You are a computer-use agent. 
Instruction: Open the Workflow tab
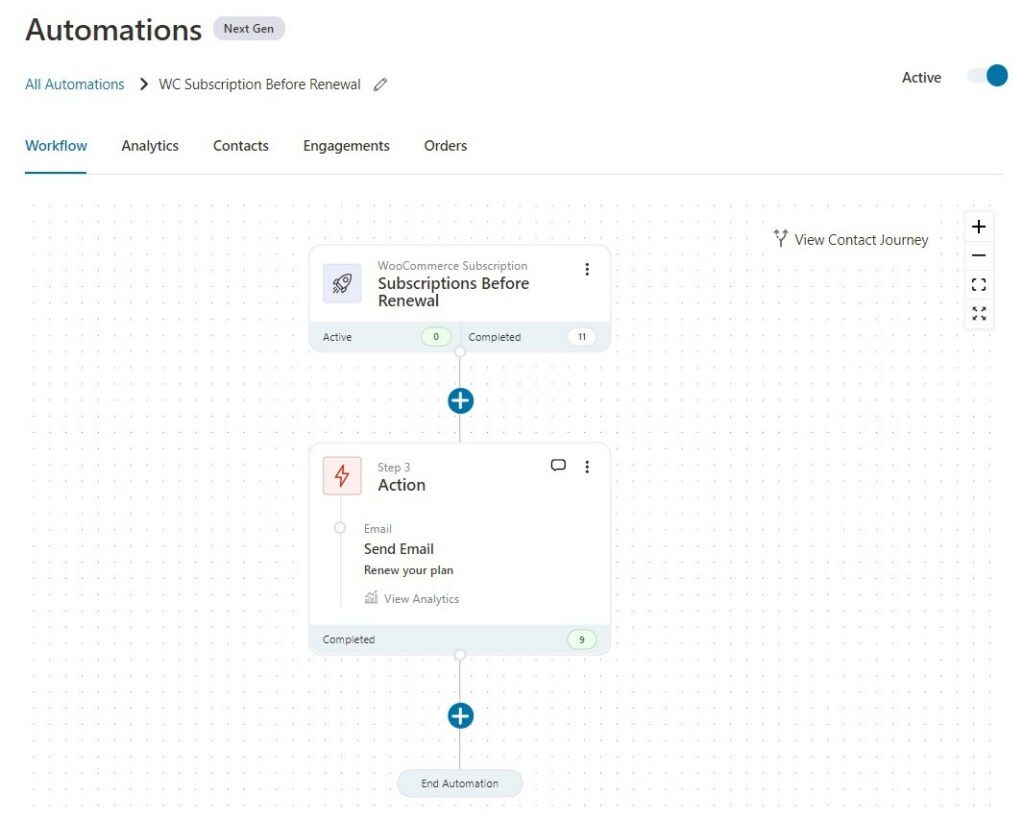pos(56,146)
